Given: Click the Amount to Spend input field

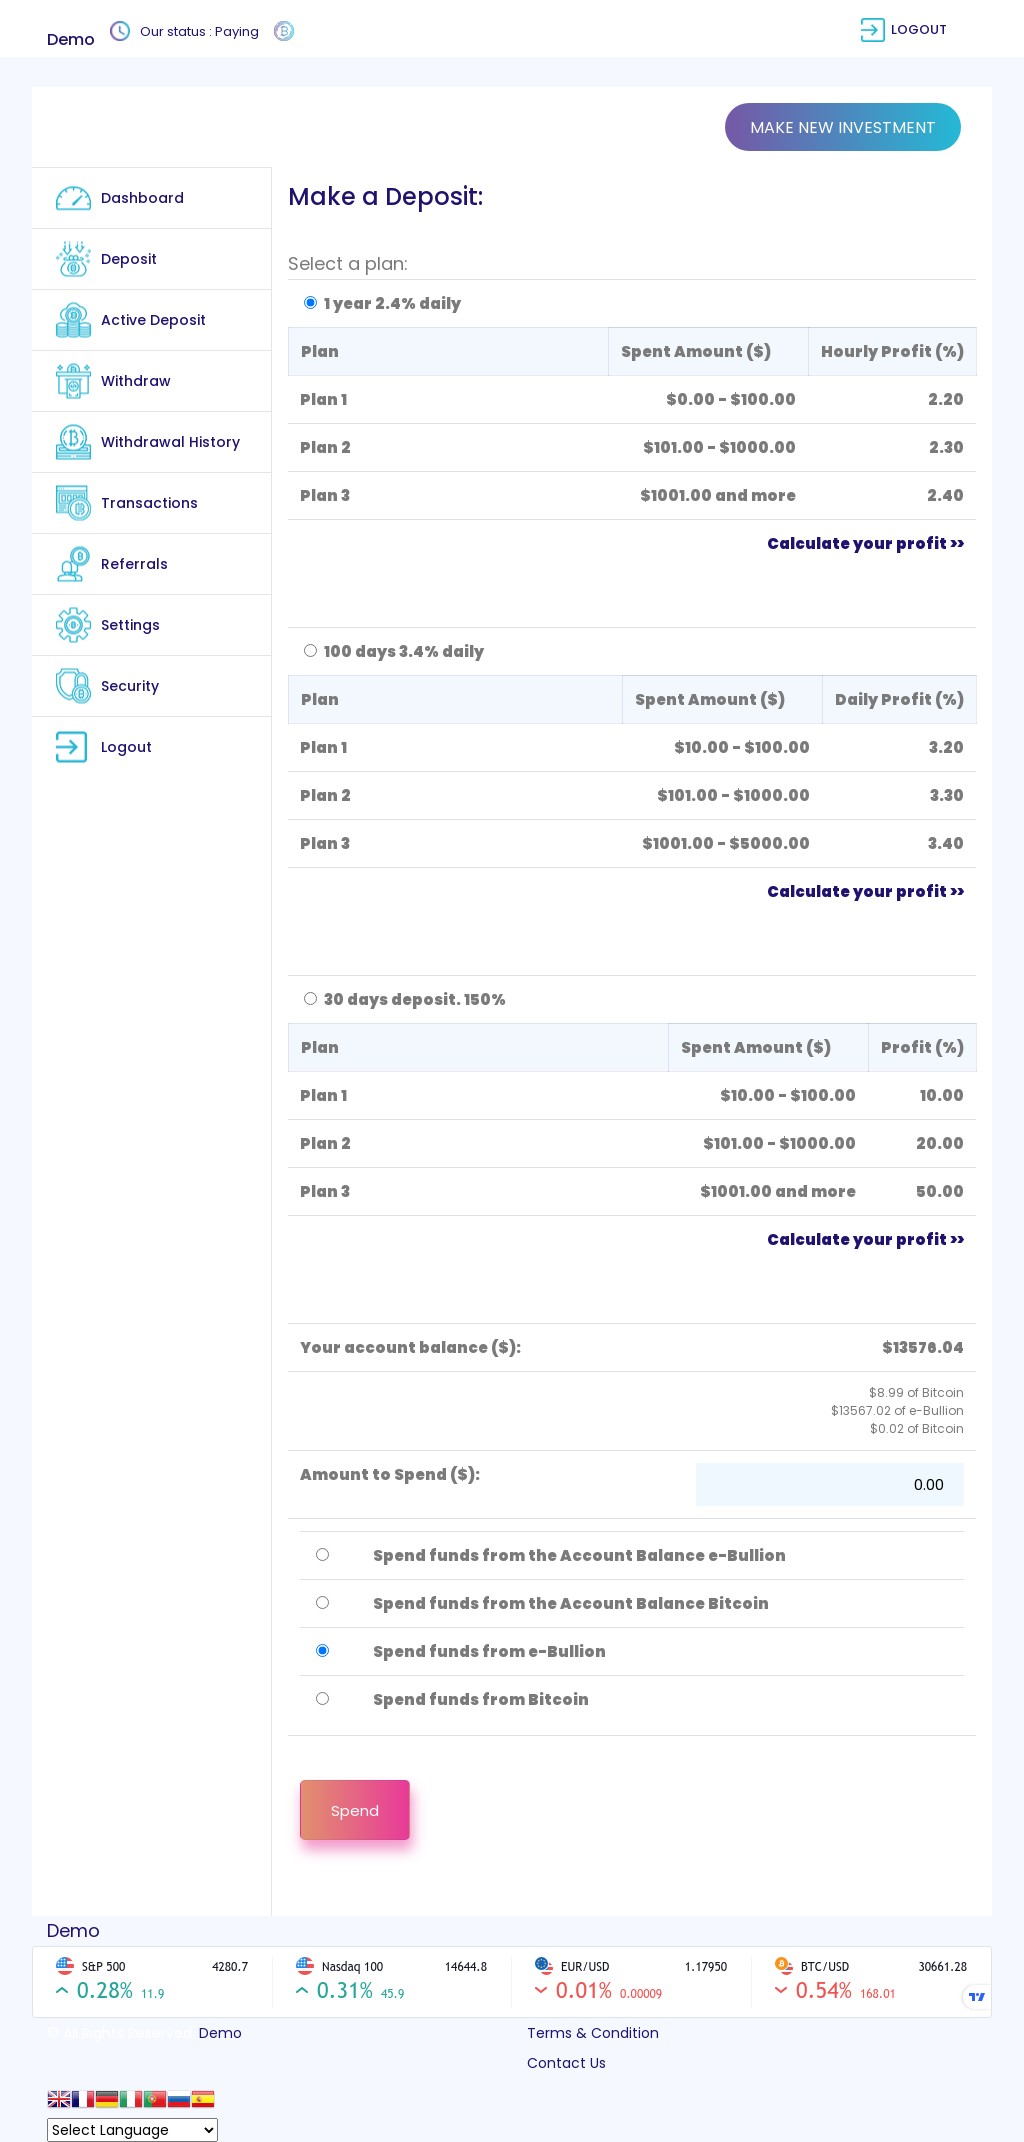Looking at the screenshot, I should (x=829, y=1485).
